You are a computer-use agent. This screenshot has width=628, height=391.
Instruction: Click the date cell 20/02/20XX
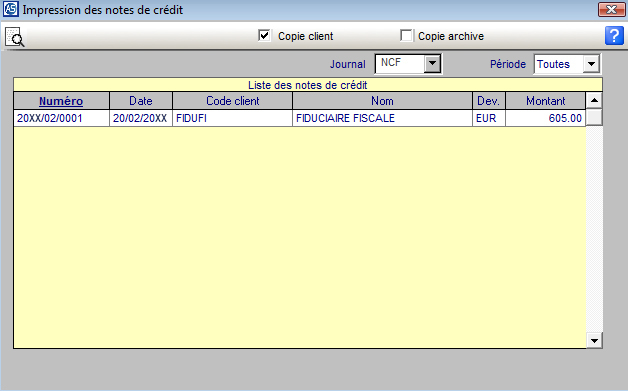pos(141,118)
